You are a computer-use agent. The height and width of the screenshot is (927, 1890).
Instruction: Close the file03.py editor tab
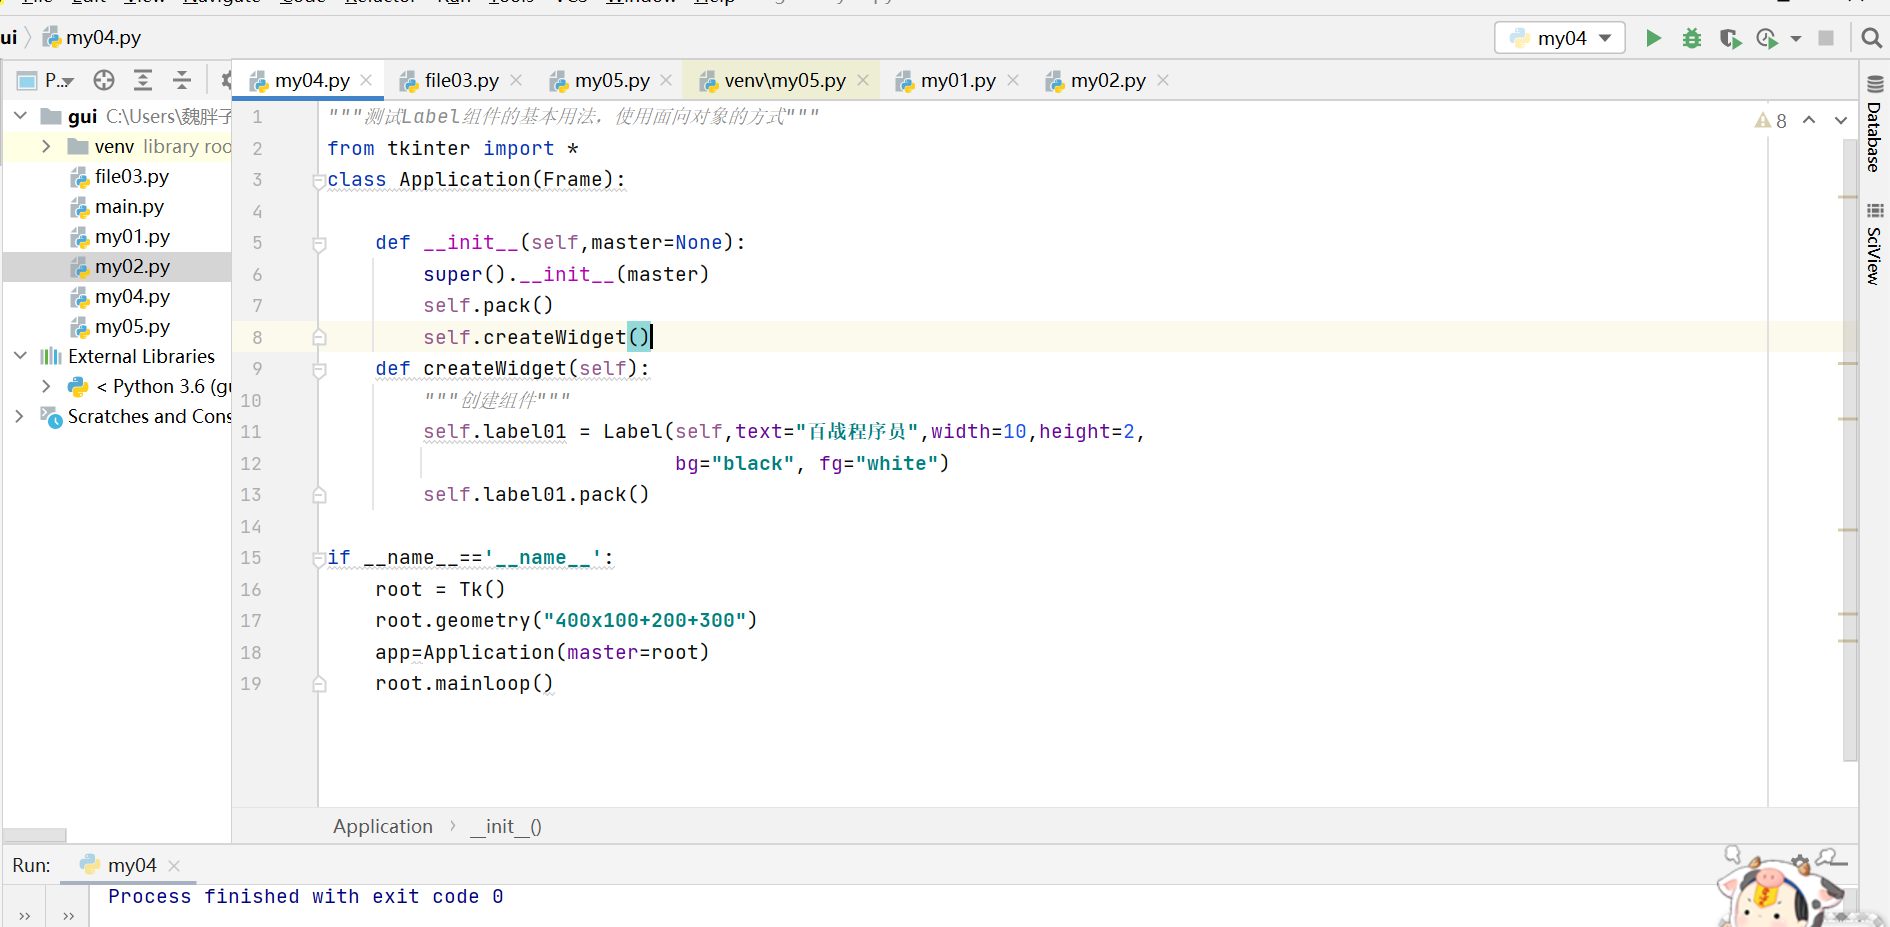516,80
